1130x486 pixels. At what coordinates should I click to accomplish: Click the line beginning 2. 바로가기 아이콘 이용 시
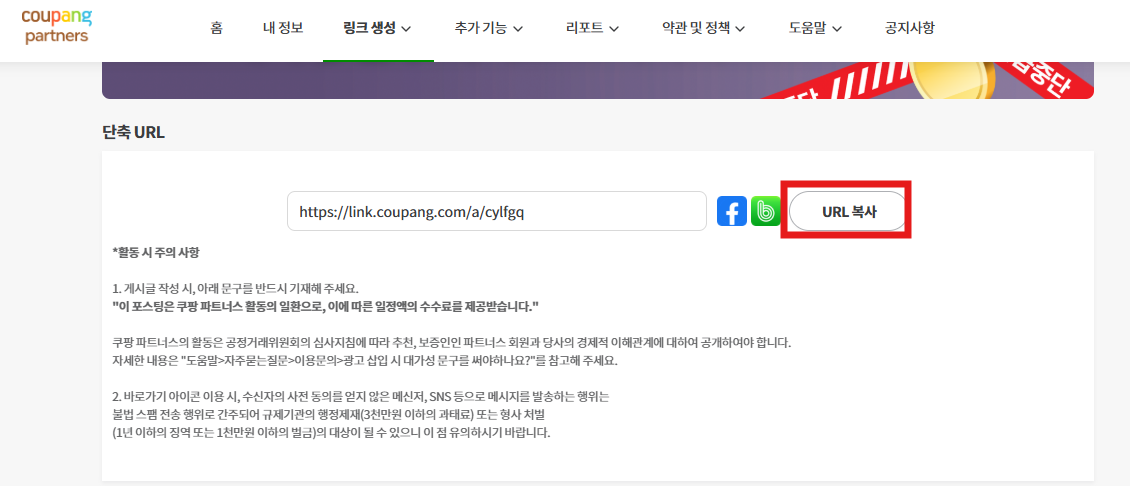coord(361,397)
